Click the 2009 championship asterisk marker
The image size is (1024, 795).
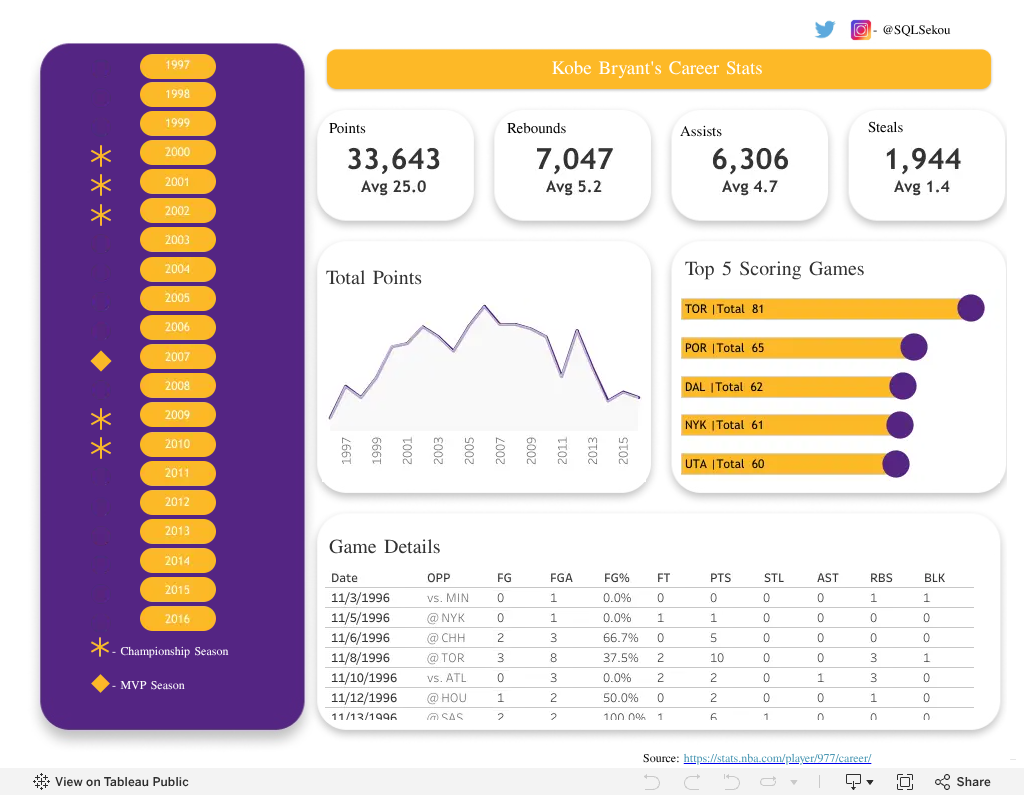[101, 418]
